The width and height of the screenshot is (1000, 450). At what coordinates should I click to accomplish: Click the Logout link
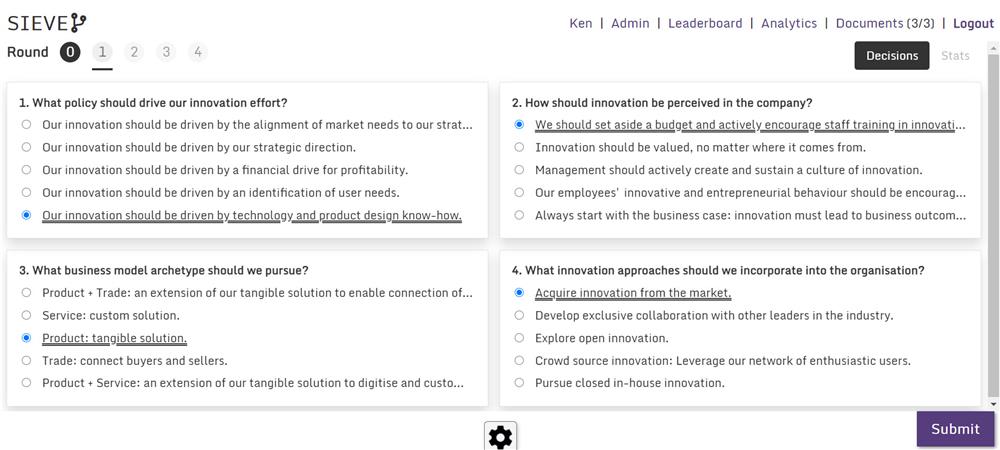(x=973, y=23)
